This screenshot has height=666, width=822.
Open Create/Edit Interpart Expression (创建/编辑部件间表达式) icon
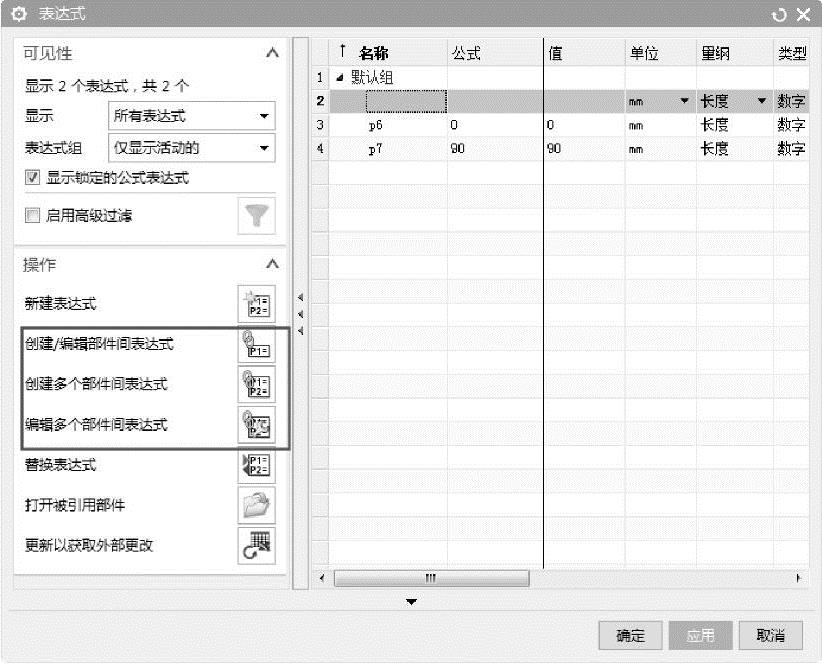[256, 345]
